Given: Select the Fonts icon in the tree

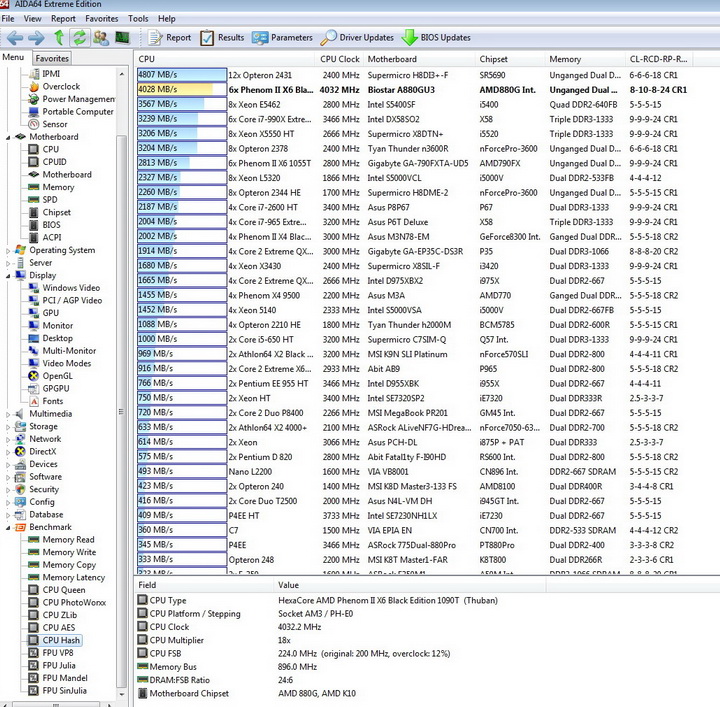Looking at the screenshot, I should coord(34,401).
